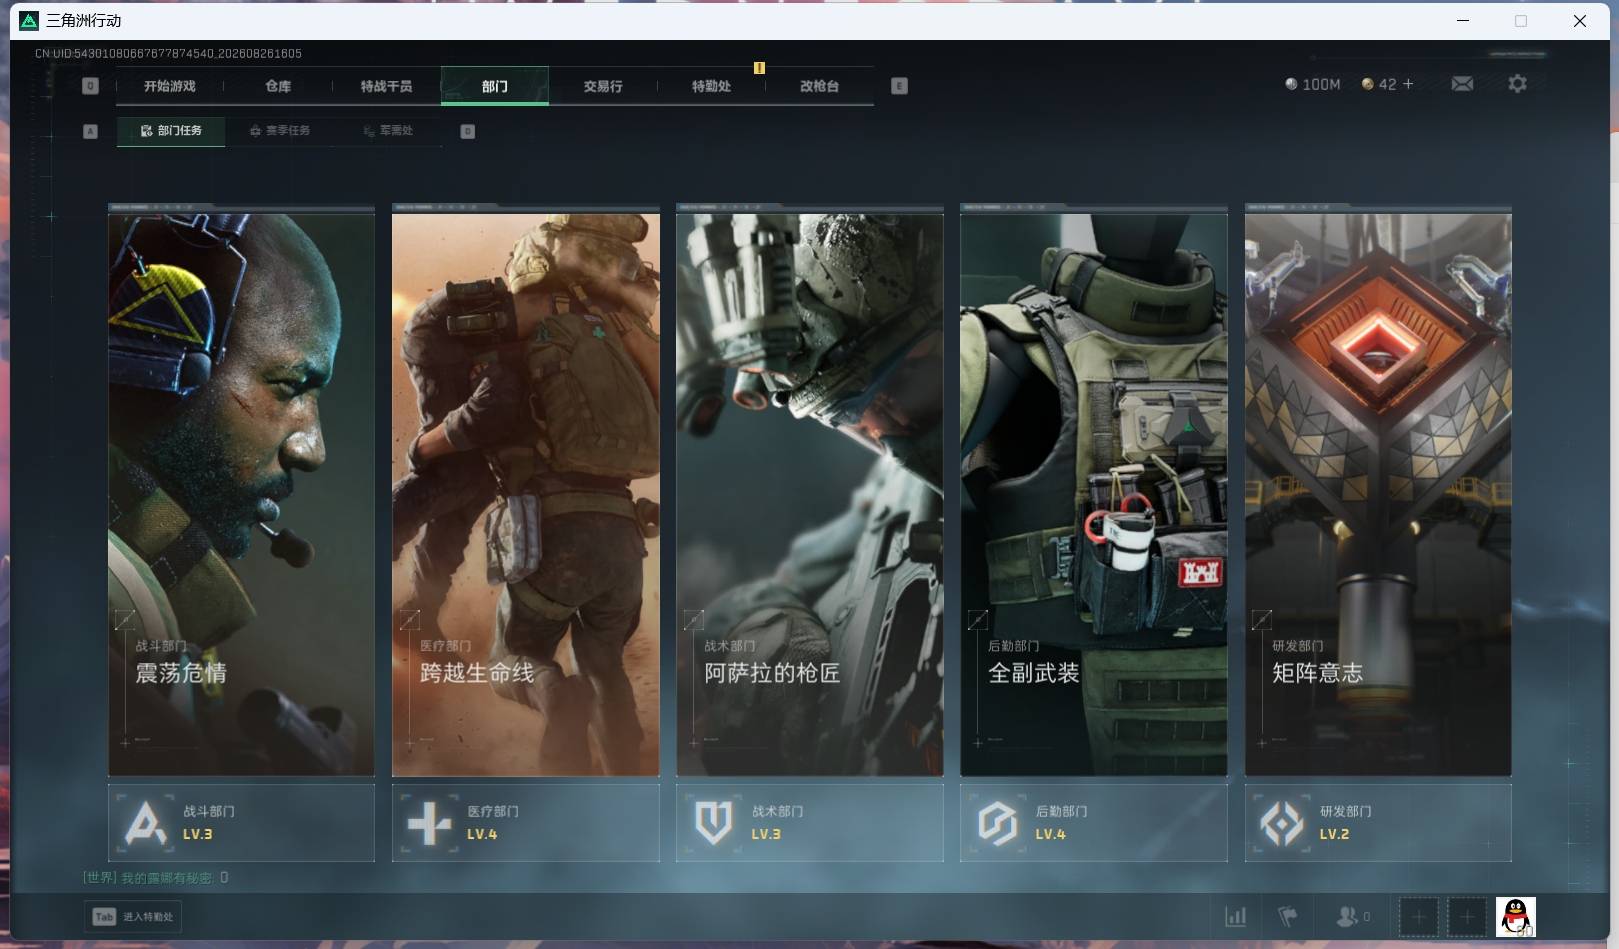Click the 研发部门 emblem icon
Image resolution: width=1619 pixels, height=949 pixels.
point(1282,823)
